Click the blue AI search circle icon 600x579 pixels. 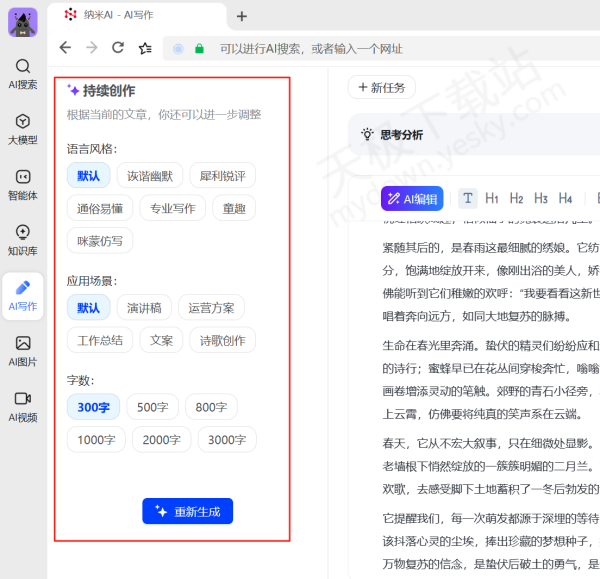coord(178,49)
